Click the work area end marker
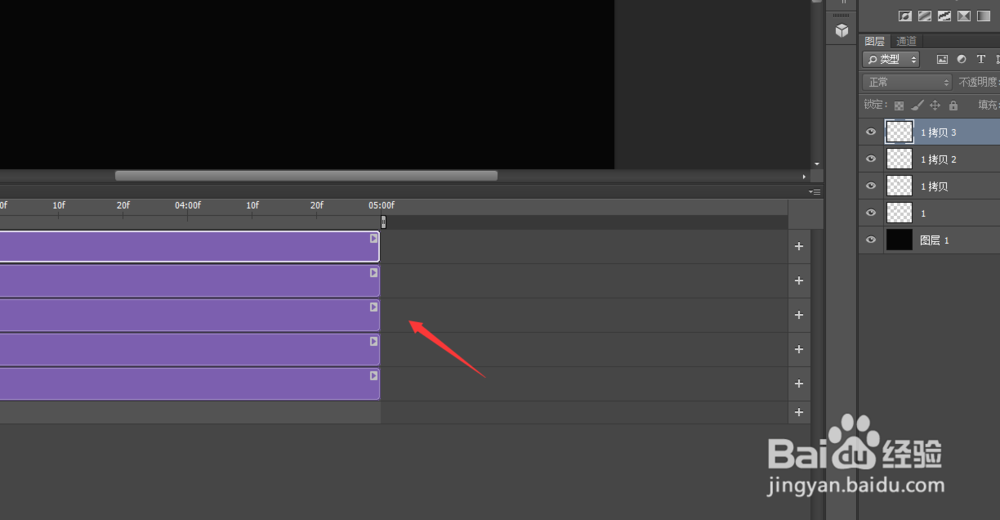The image size is (1000, 520). pos(383,221)
